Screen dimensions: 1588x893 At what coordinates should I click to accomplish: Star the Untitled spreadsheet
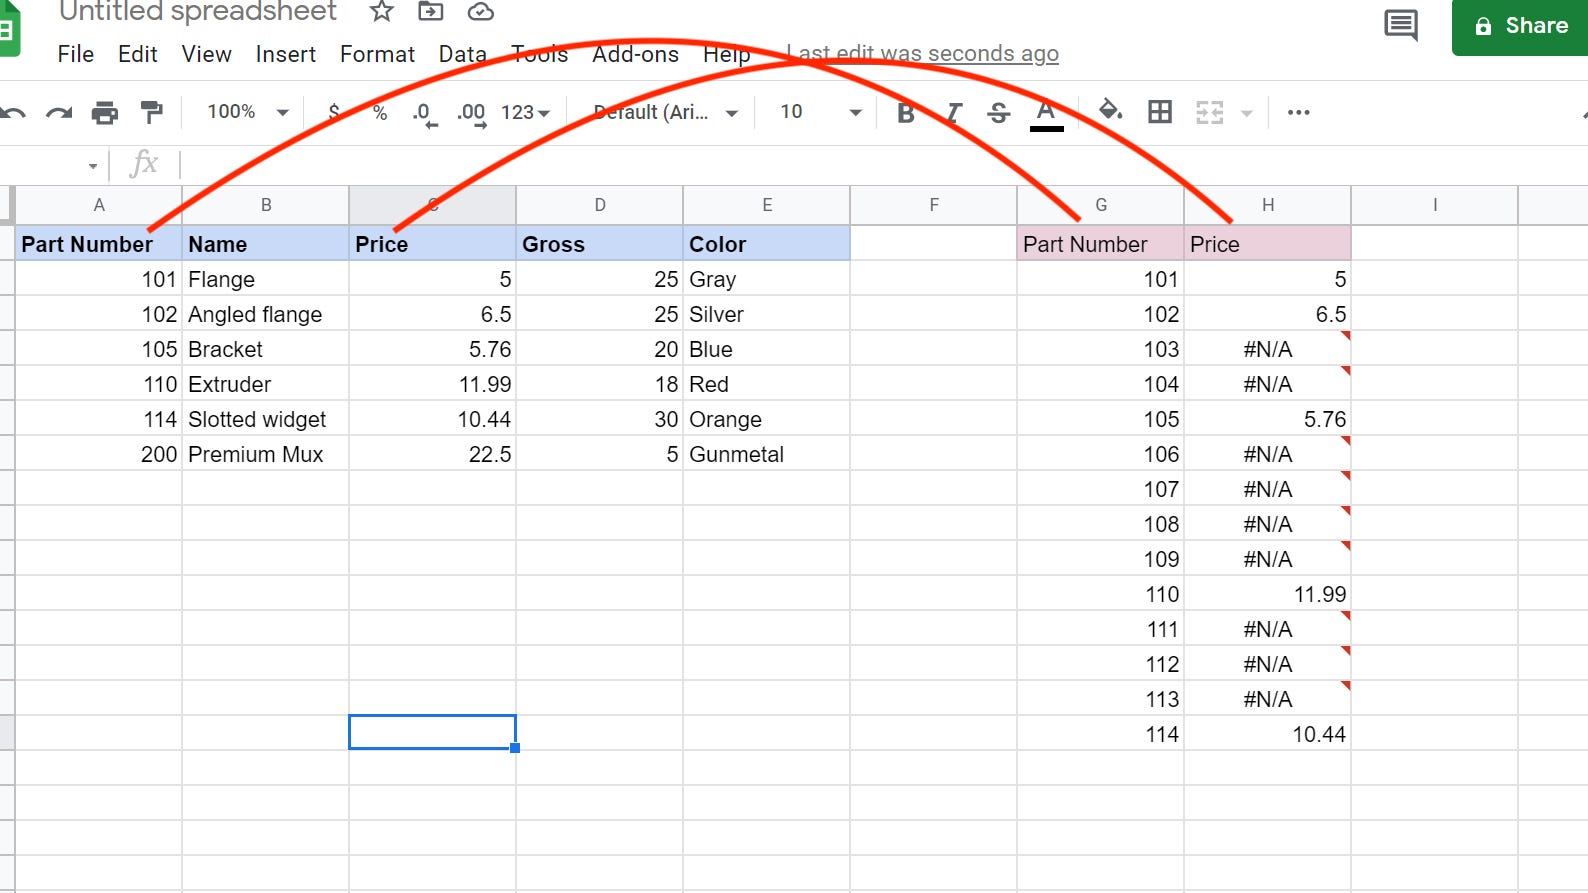pyautogui.click(x=381, y=12)
